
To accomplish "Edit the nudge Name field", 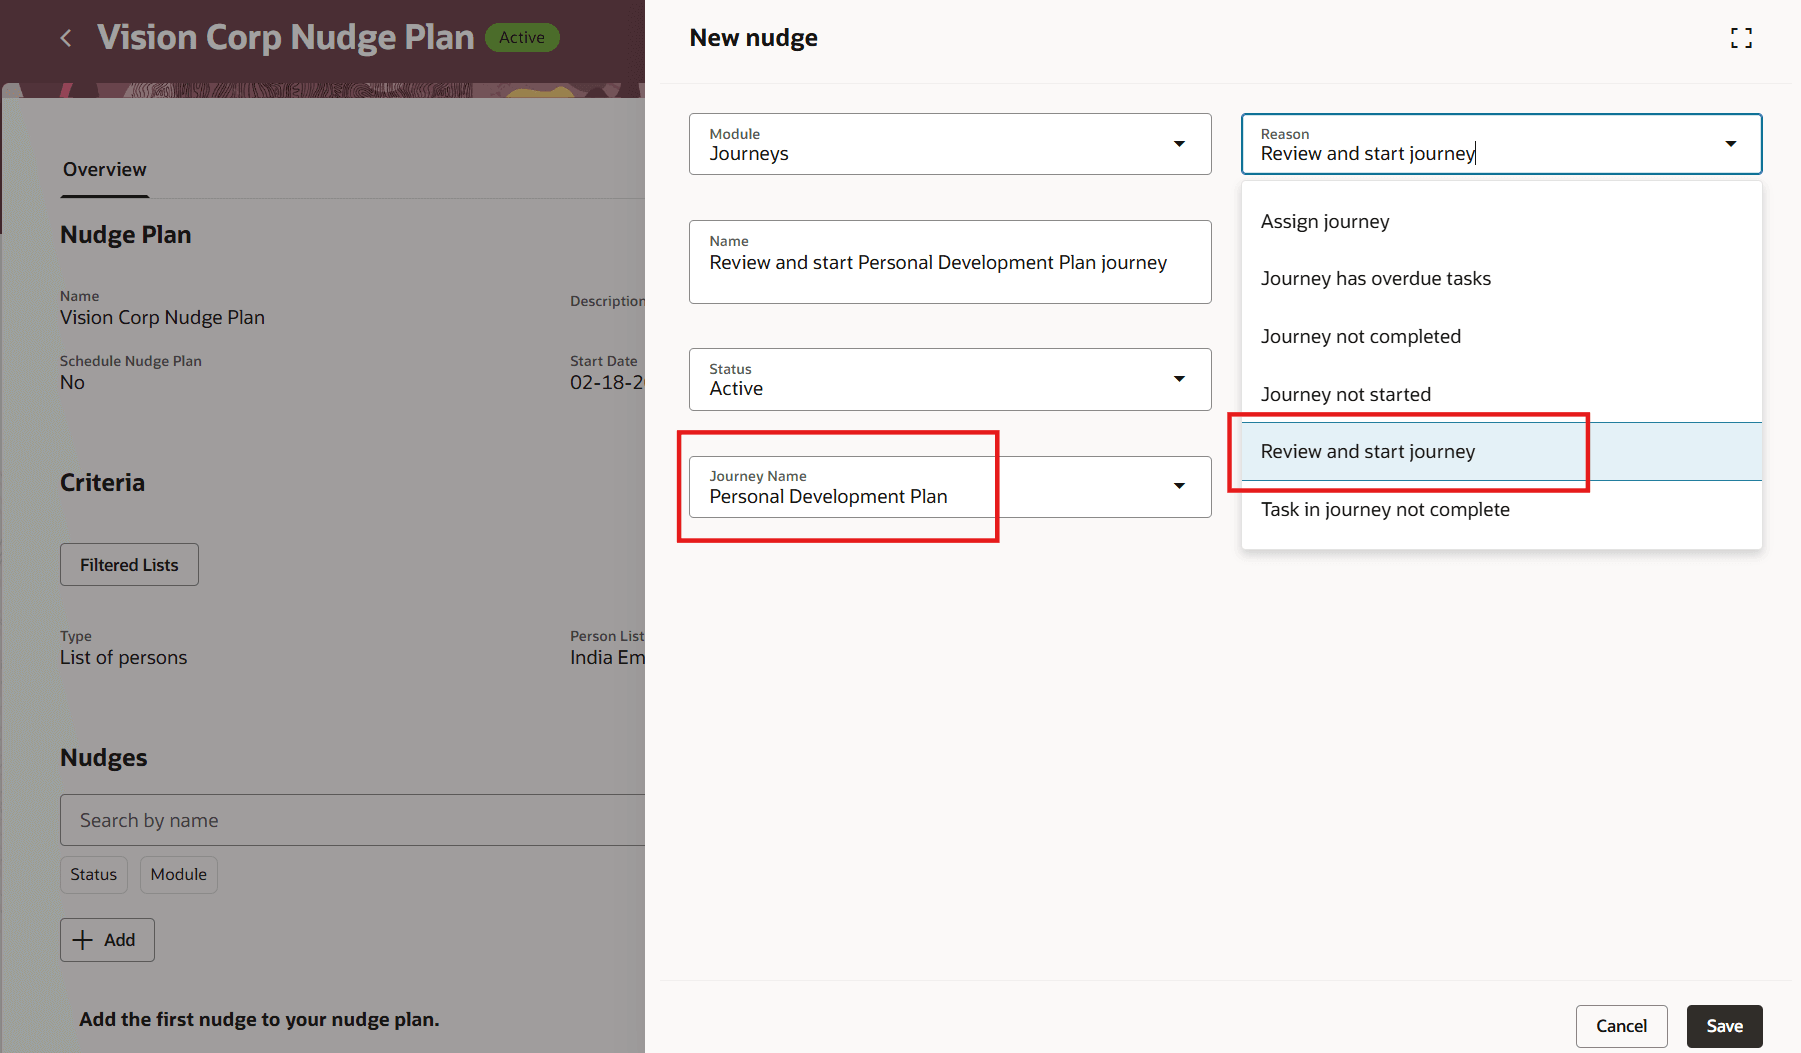I will click(x=948, y=262).
